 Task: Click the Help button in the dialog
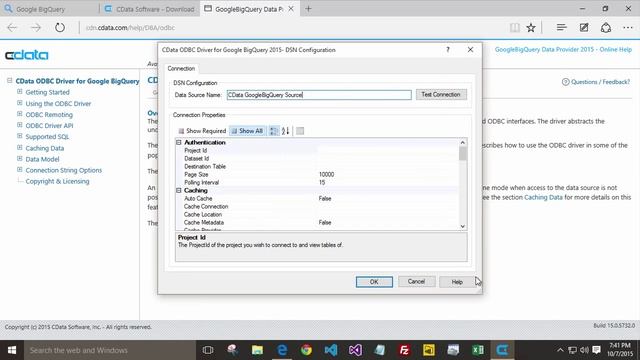pos(457,282)
